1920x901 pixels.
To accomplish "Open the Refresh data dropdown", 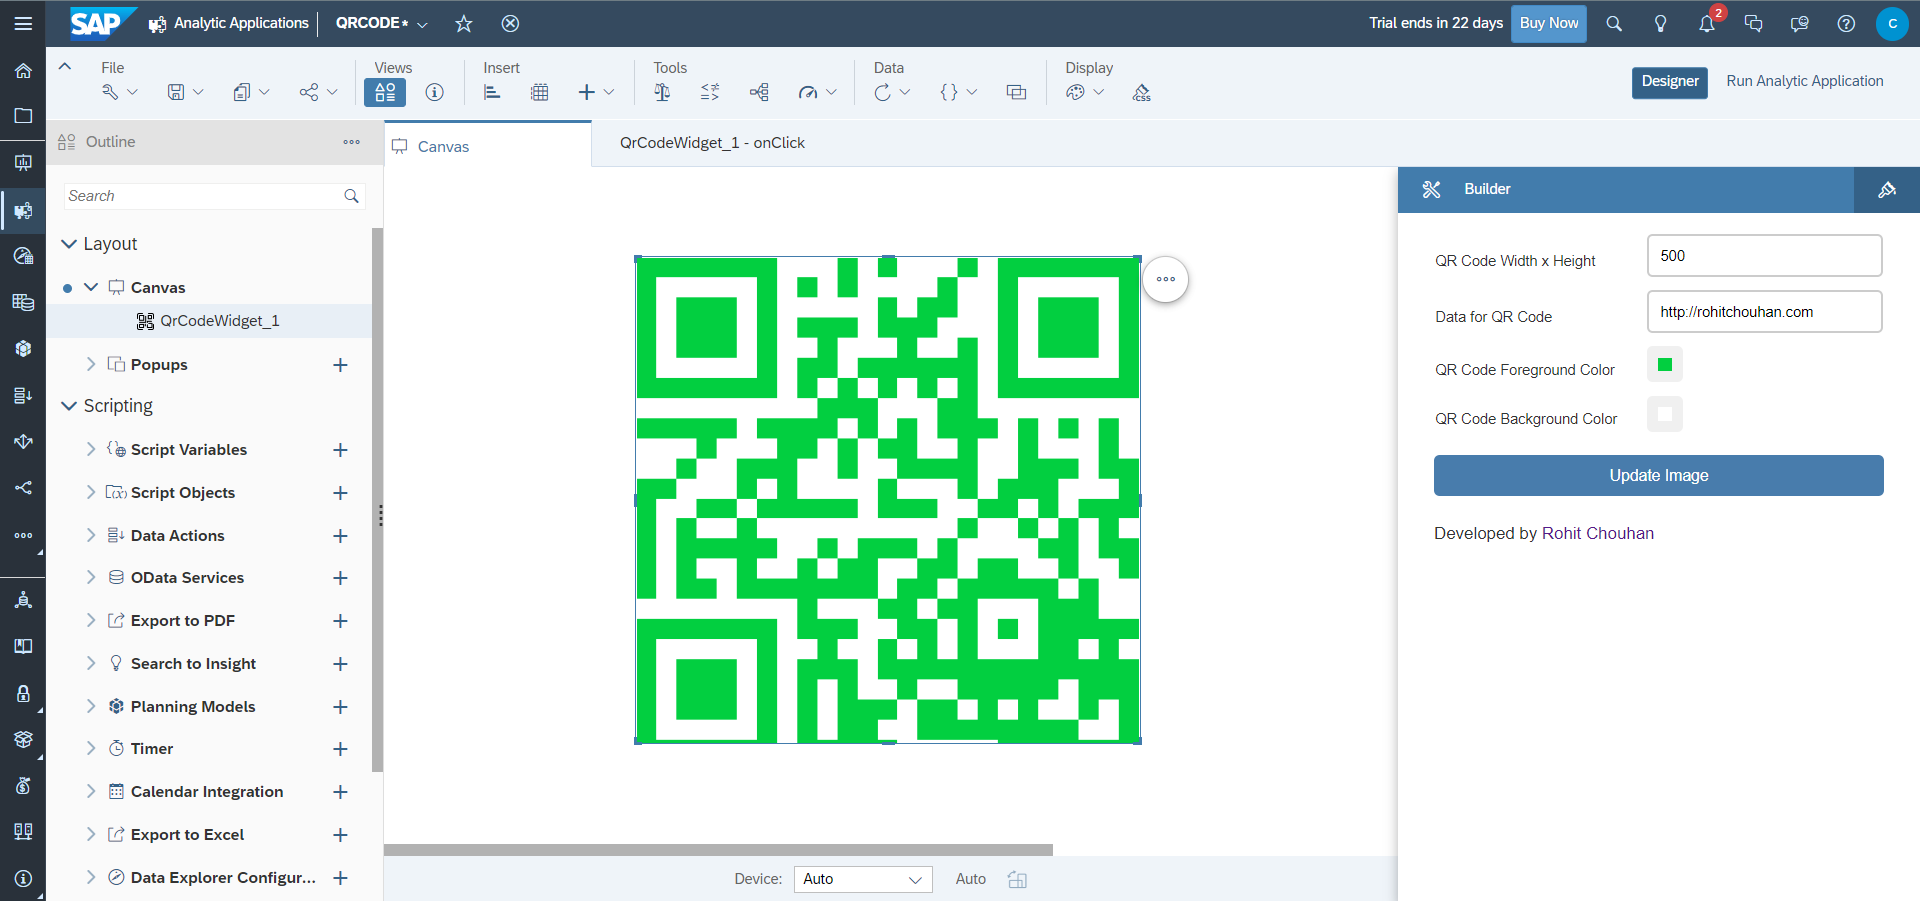I will tap(892, 92).
